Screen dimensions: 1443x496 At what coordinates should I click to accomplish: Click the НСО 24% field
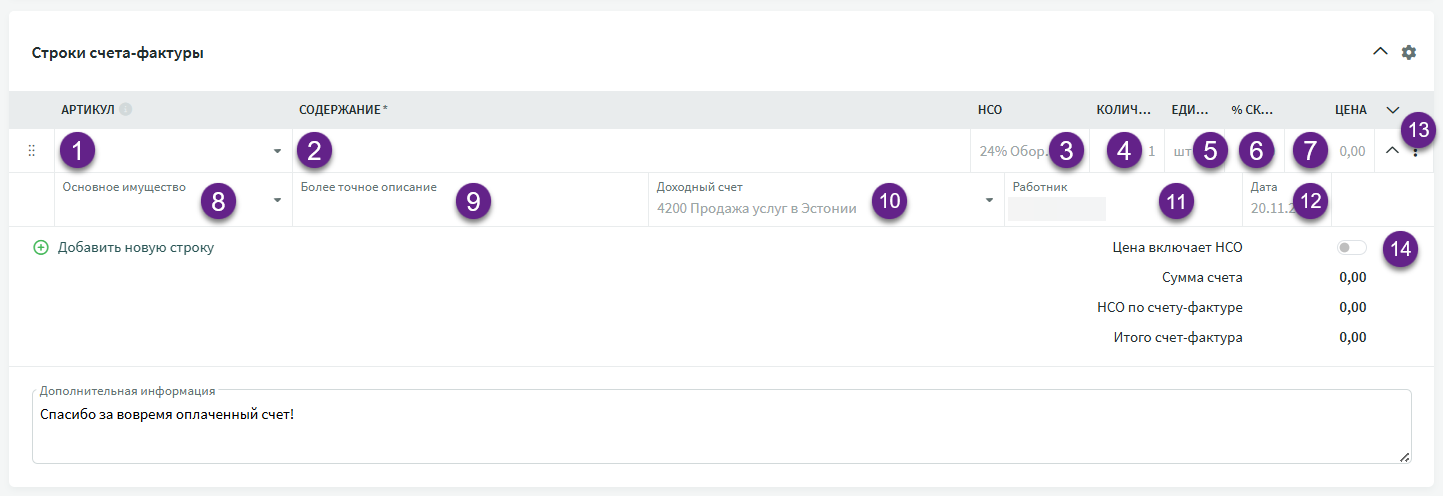click(x=1010, y=152)
